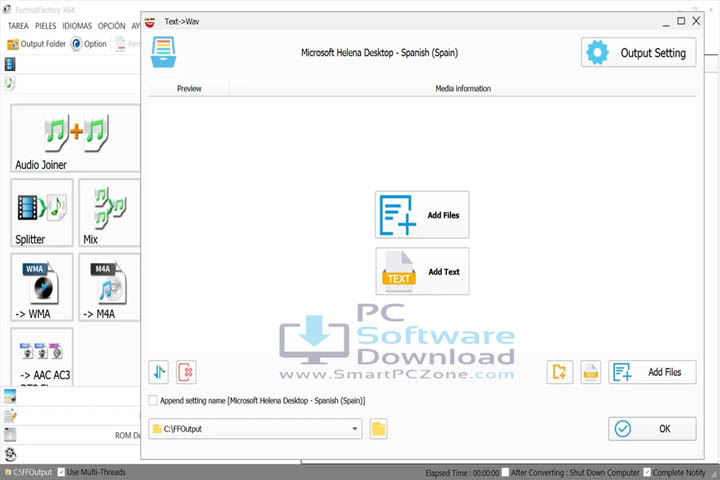
Task: Open the Utilities category in sidebar
Action: [10, 454]
